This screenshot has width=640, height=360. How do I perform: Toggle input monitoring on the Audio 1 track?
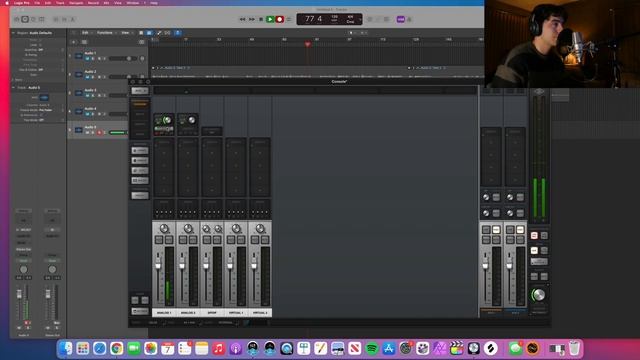click(104, 58)
